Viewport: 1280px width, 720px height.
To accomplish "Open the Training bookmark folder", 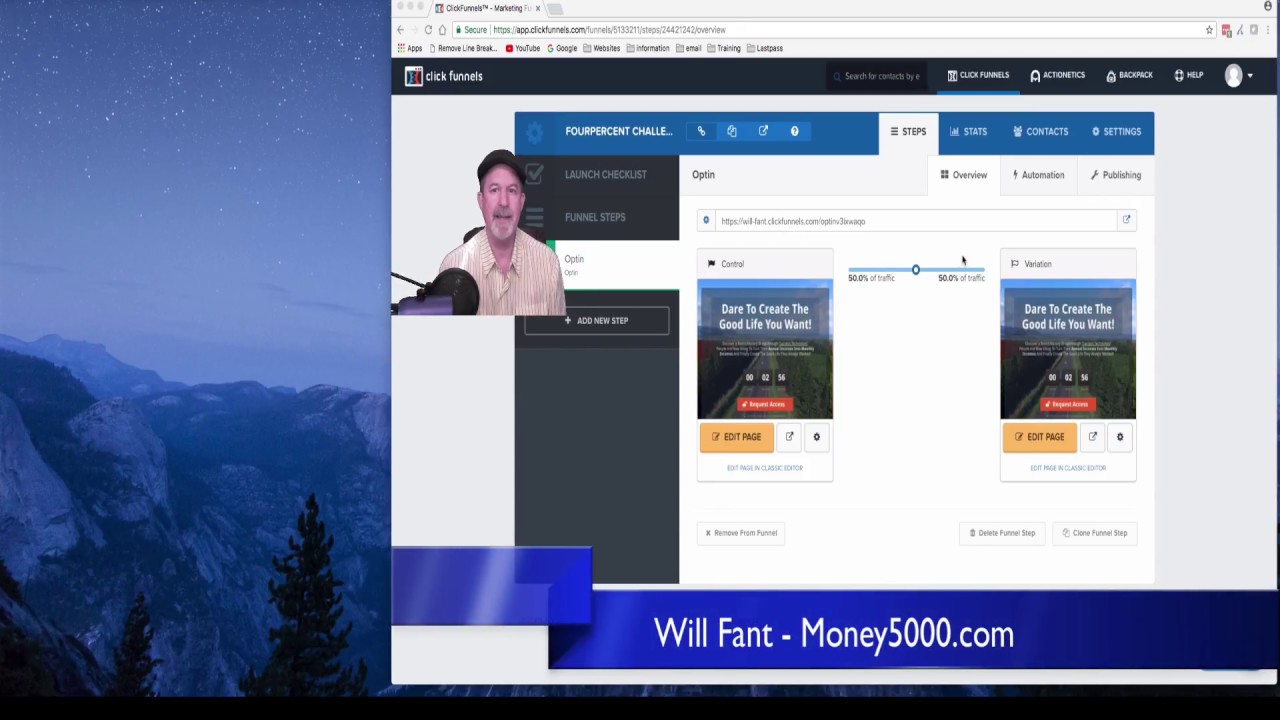I will pyautogui.click(x=724, y=48).
